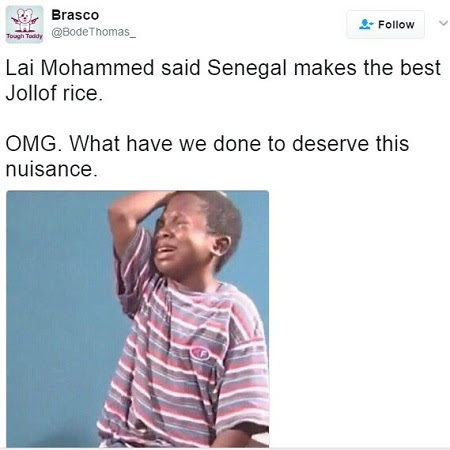
Task: Expand the tweet options chevron
Action: 443,23
